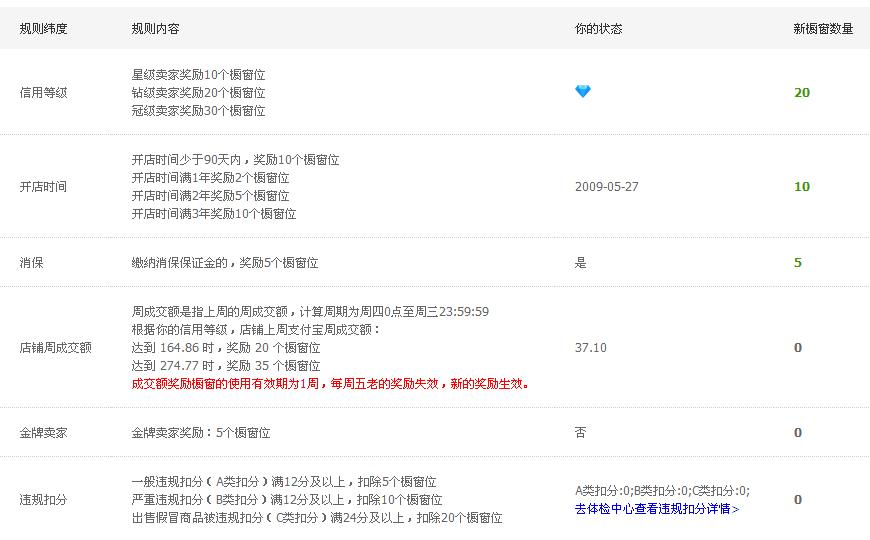Click the text 开店时间满2年奖励5个橱窗位
The width and height of the screenshot is (870, 540).
click(x=210, y=195)
